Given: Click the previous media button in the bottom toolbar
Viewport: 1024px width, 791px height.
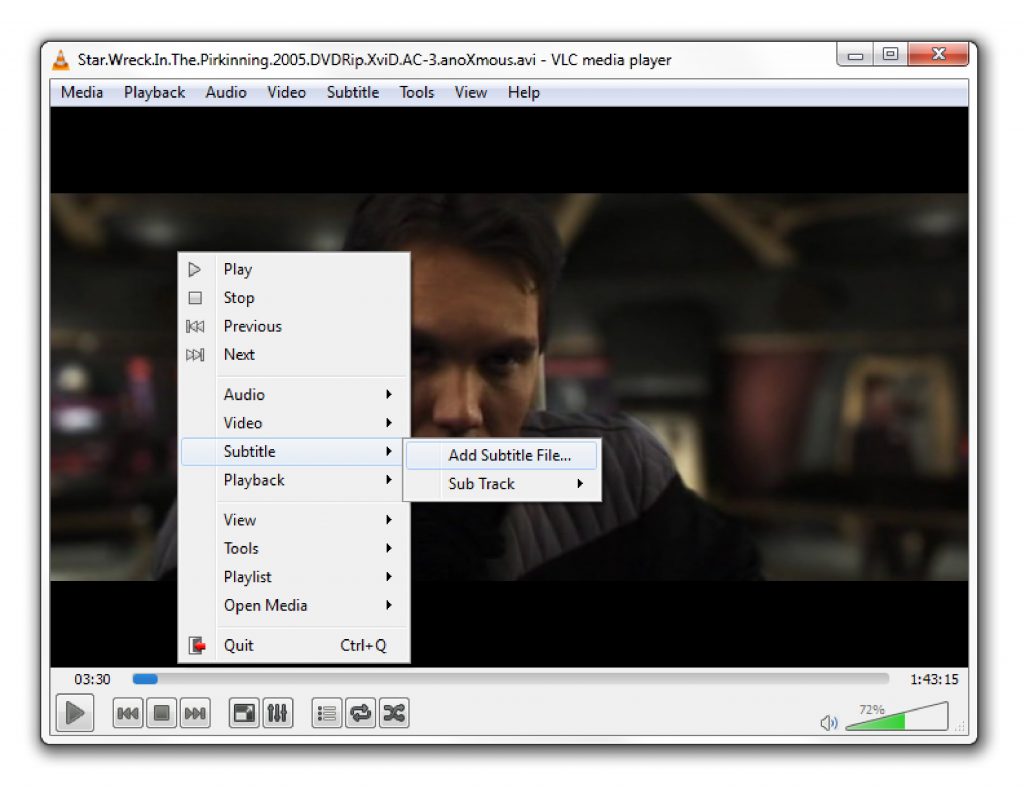Looking at the screenshot, I should coord(128,713).
